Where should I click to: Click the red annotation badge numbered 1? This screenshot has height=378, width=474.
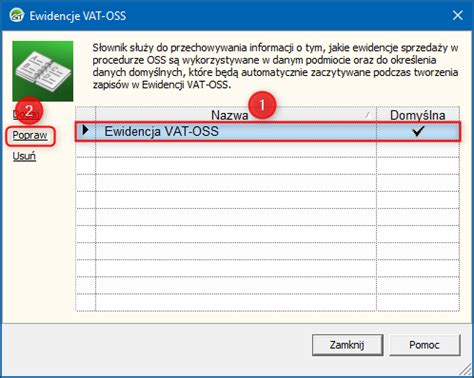pyautogui.click(x=262, y=105)
